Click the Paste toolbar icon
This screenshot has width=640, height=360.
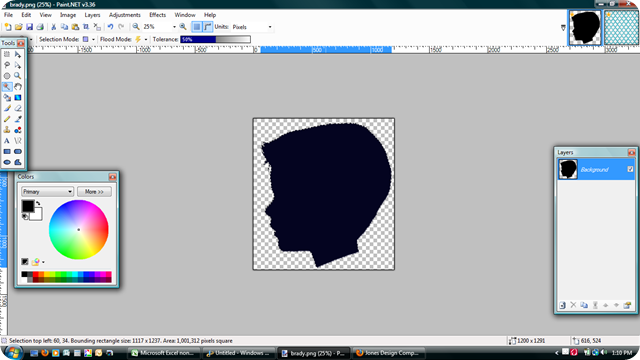click(x=75, y=27)
